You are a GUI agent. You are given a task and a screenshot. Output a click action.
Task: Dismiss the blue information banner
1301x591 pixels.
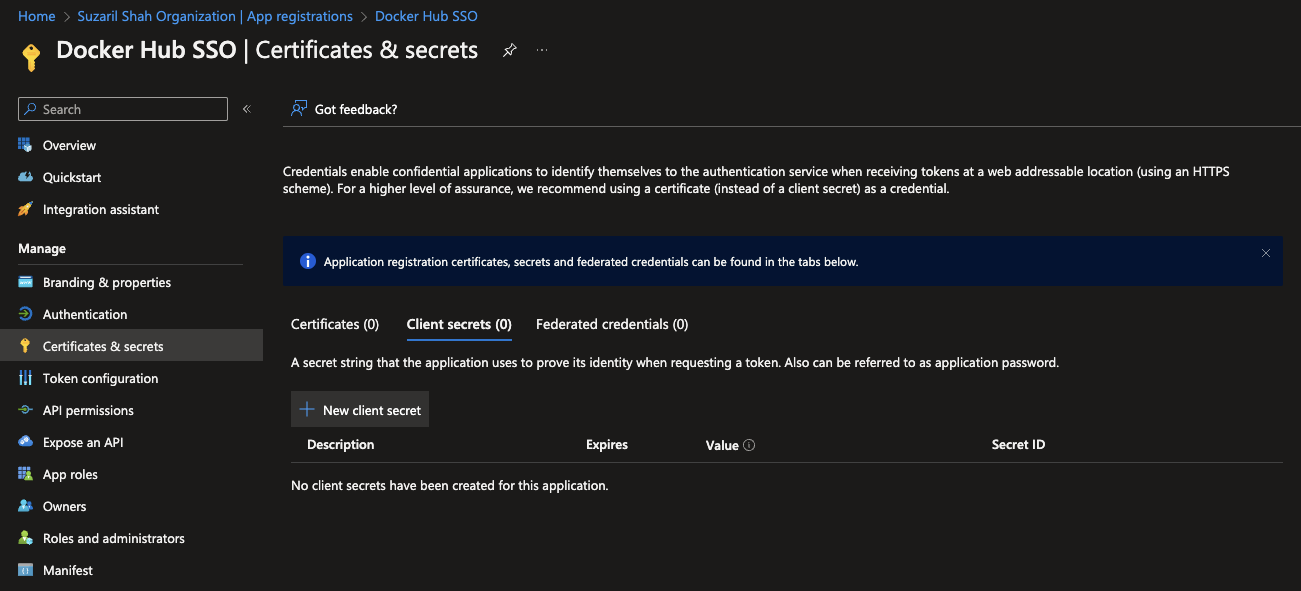1265,253
